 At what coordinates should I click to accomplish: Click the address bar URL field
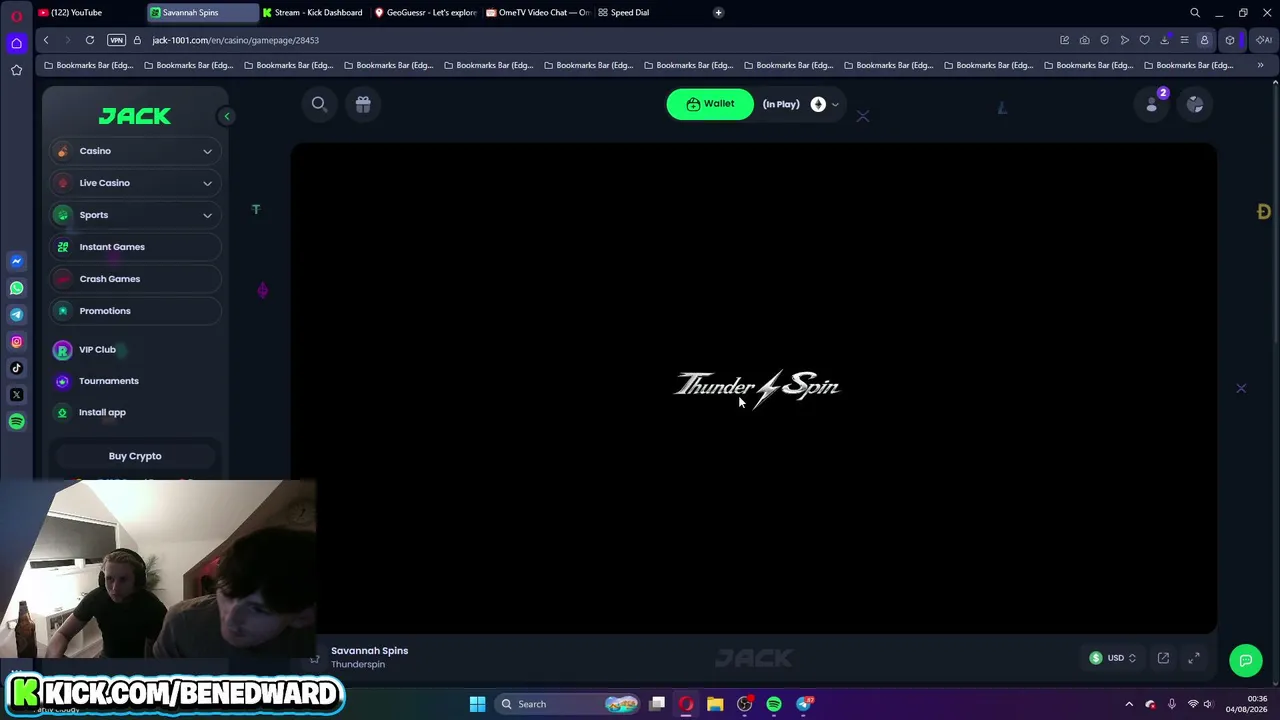(x=600, y=40)
